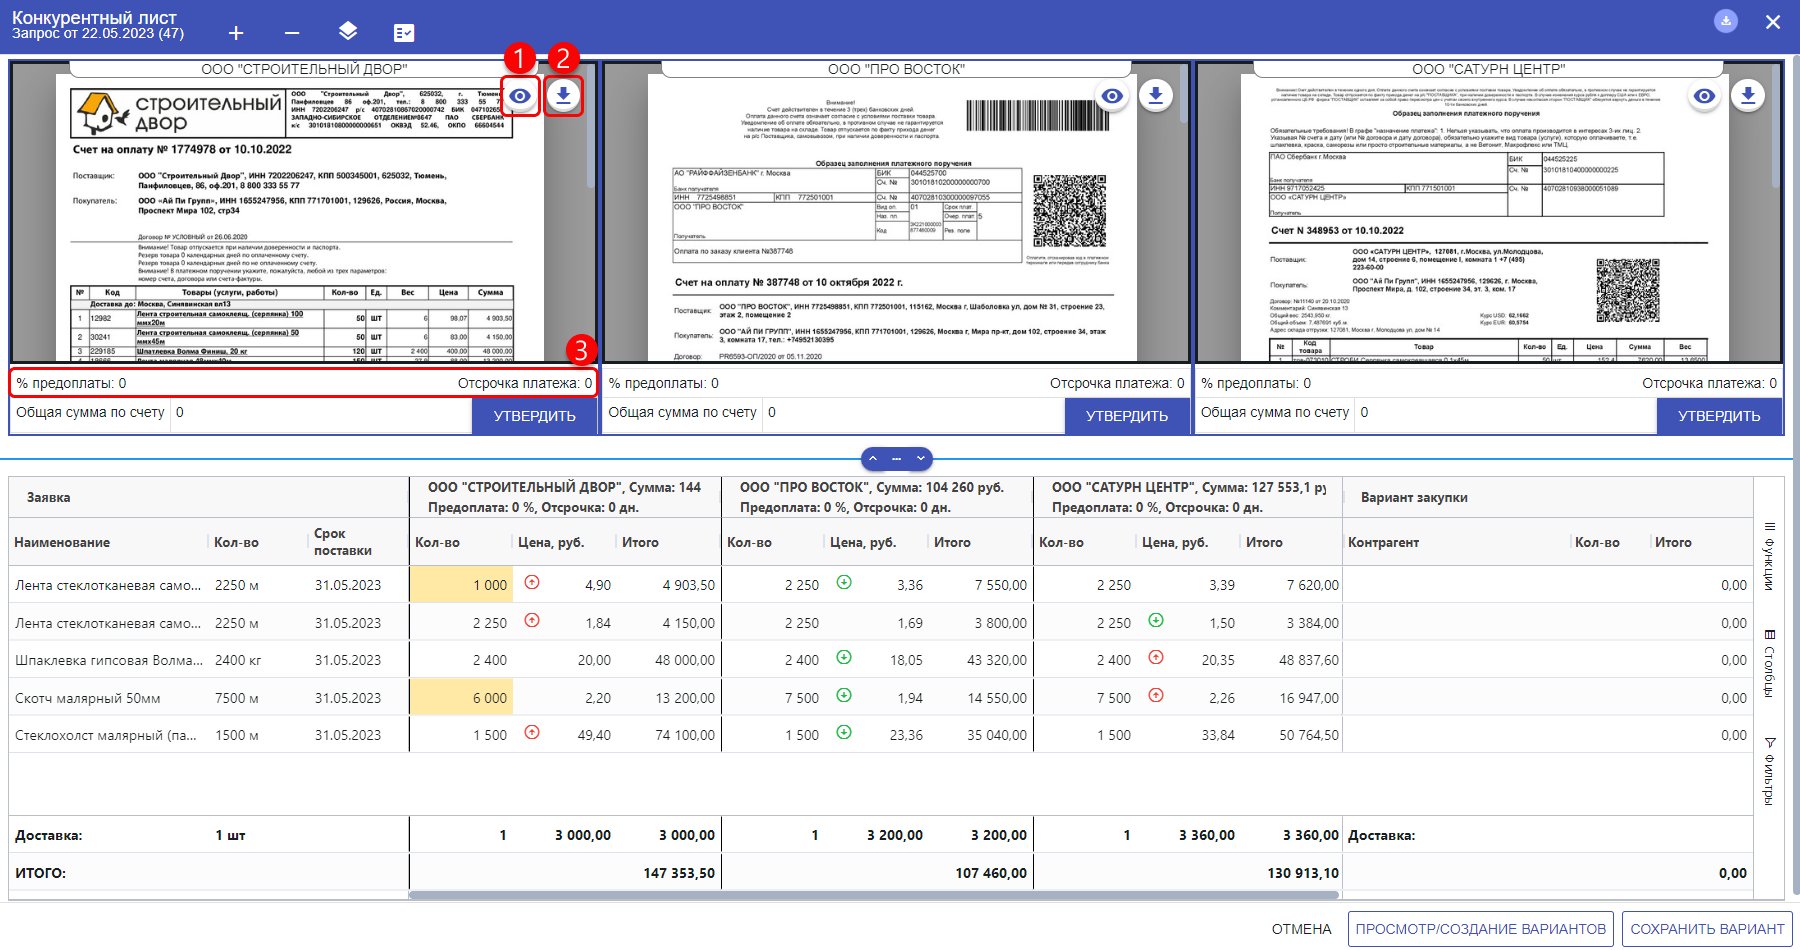Close the Конкурентный лист window
The width and height of the screenshot is (1800, 950).
click(x=1773, y=22)
